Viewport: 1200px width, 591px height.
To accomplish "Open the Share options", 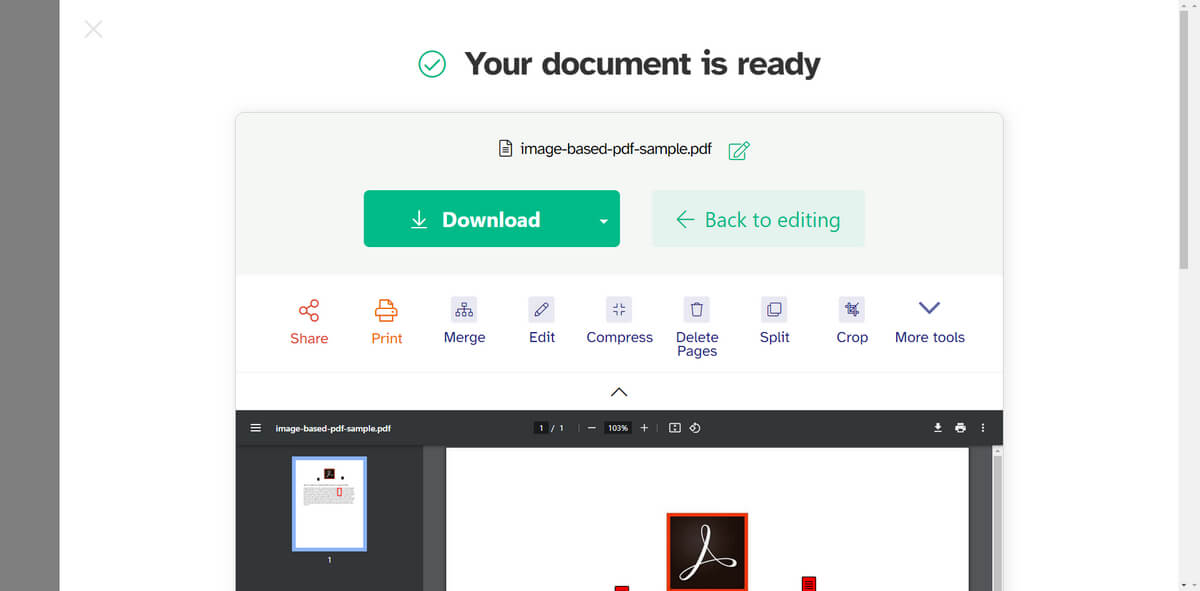I will click(x=308, y=320).
